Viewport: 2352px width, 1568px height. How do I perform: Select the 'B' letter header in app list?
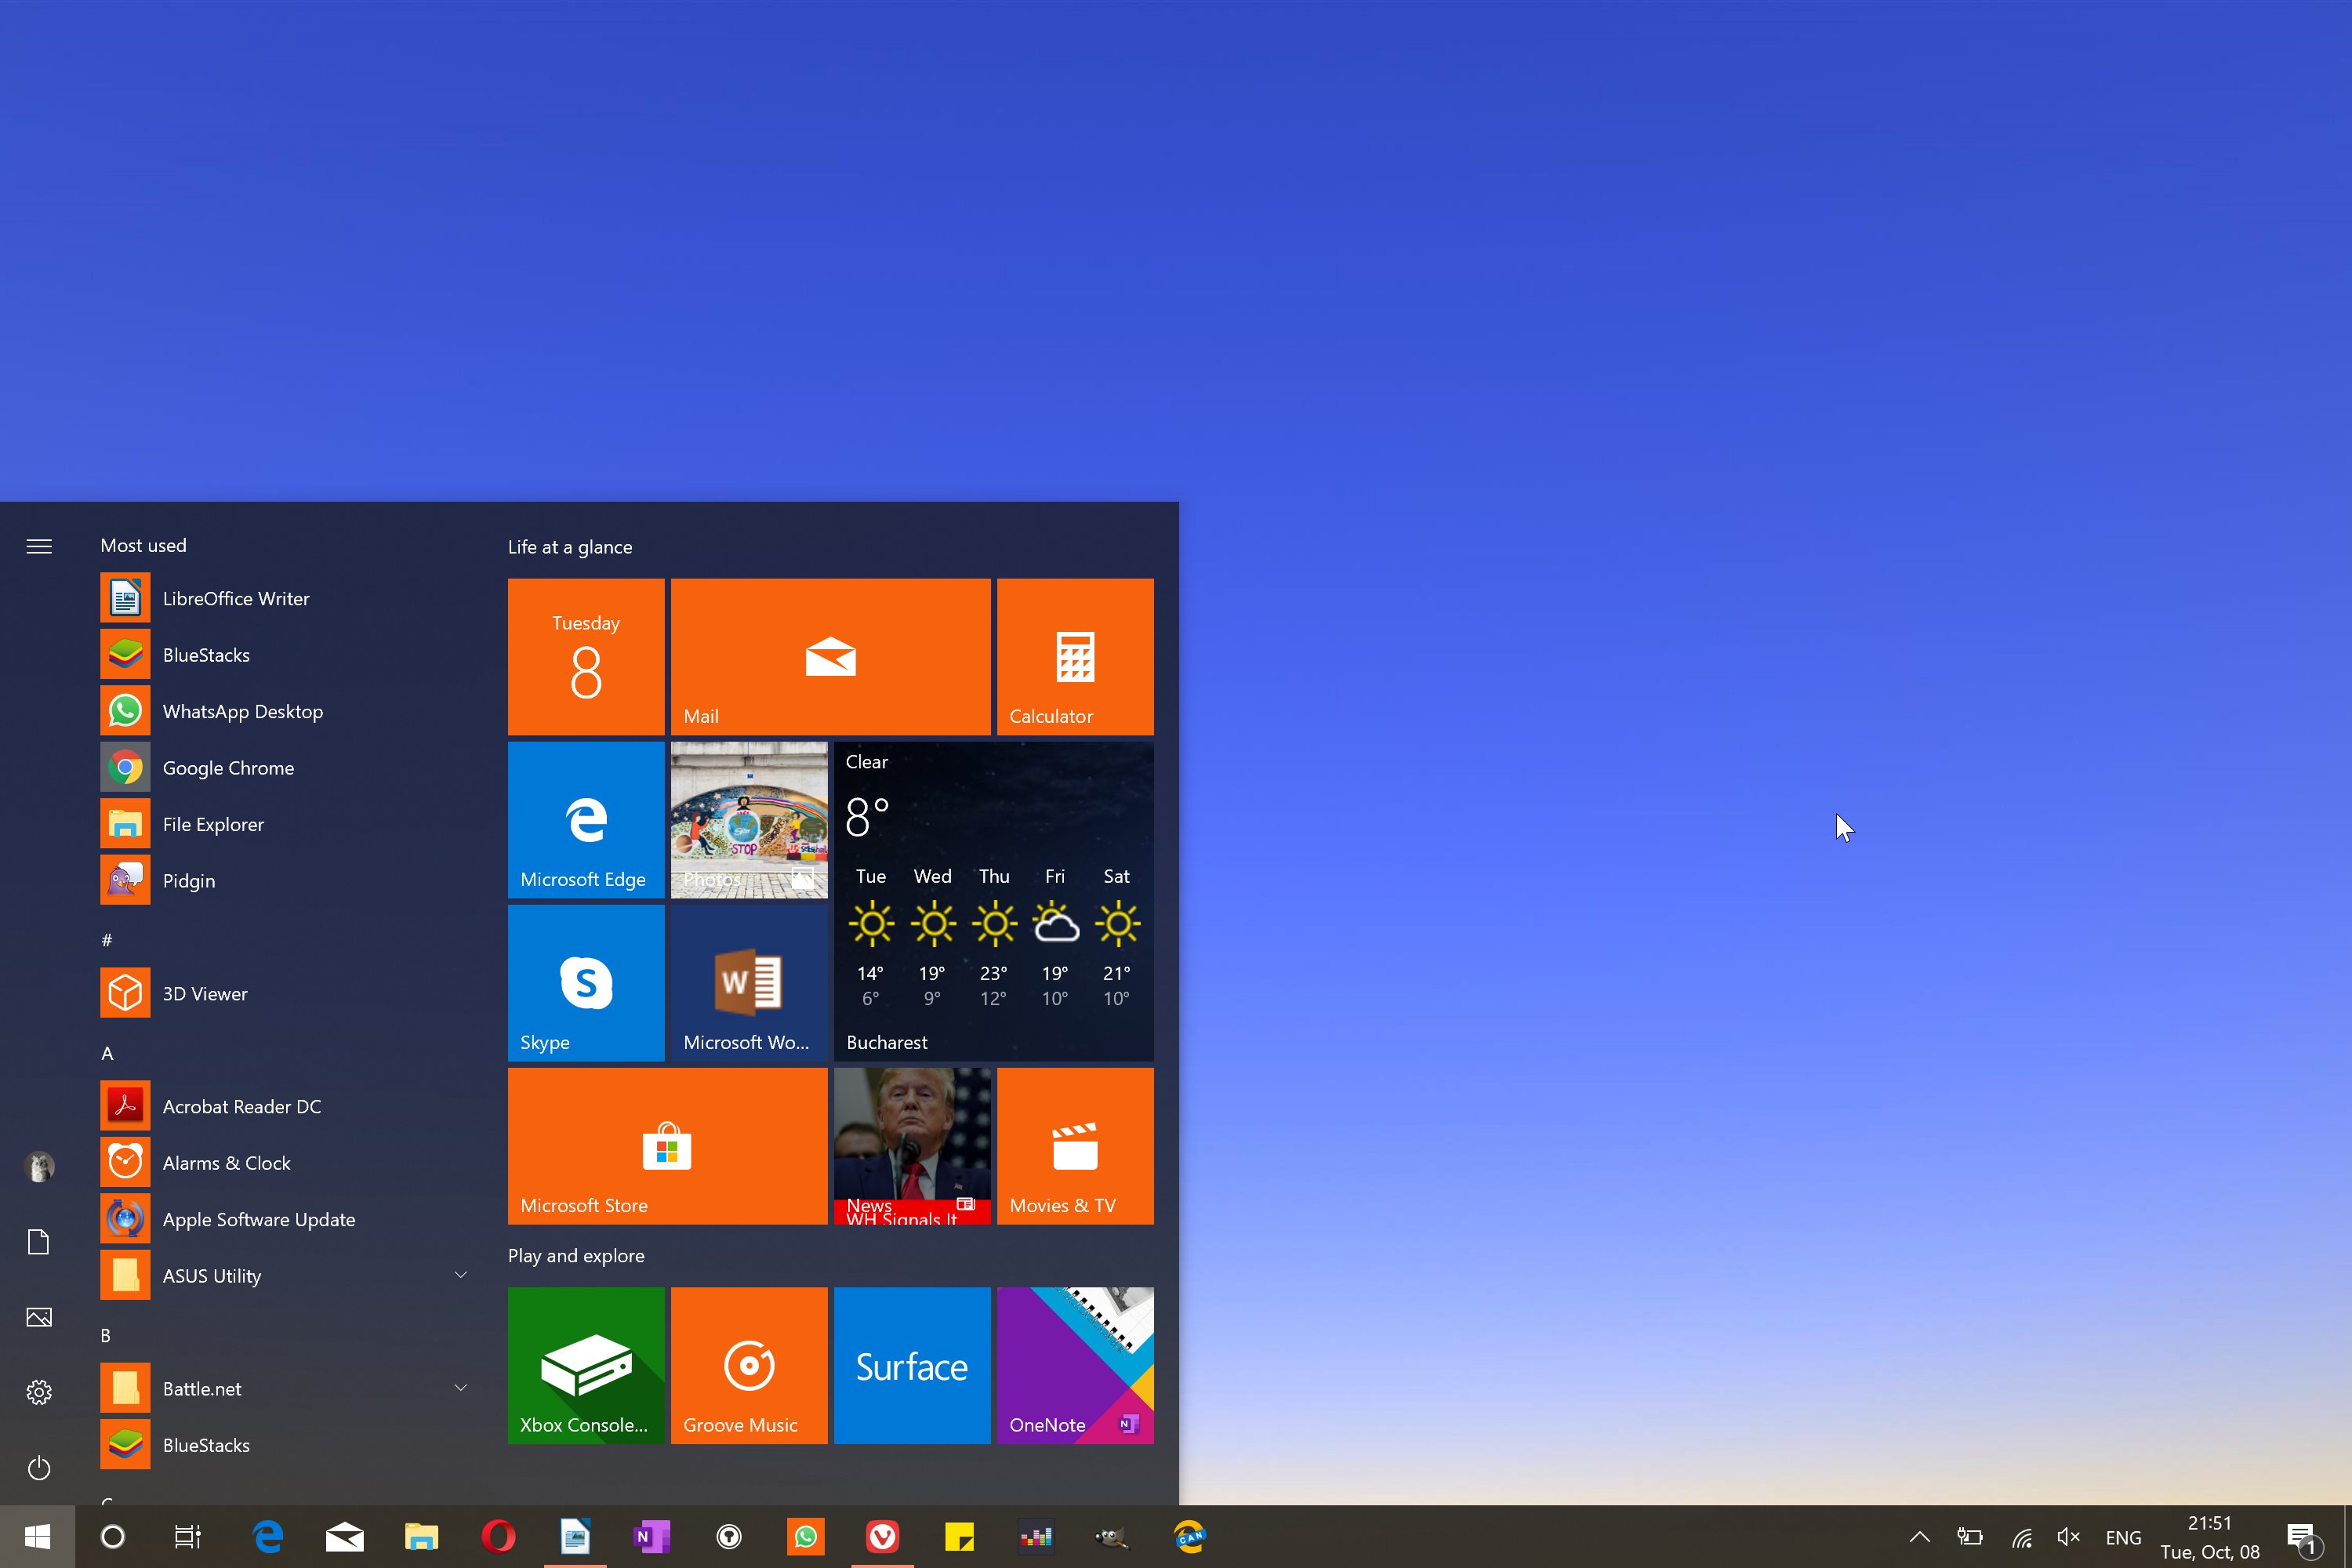click(x=106, y=1336)
